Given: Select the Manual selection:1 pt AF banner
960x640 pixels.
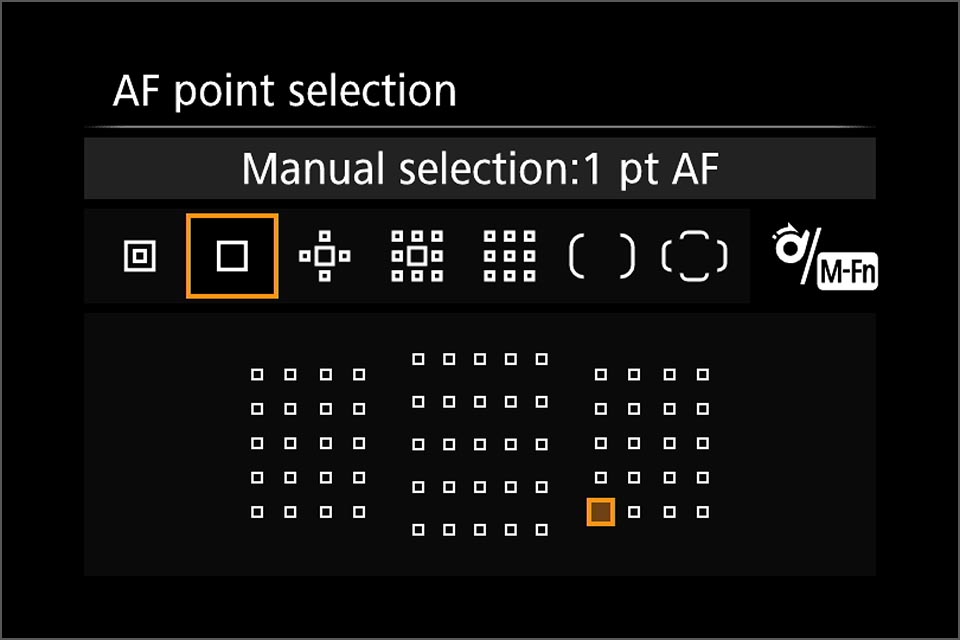Looking at the screenshot, I should (480, 168).
